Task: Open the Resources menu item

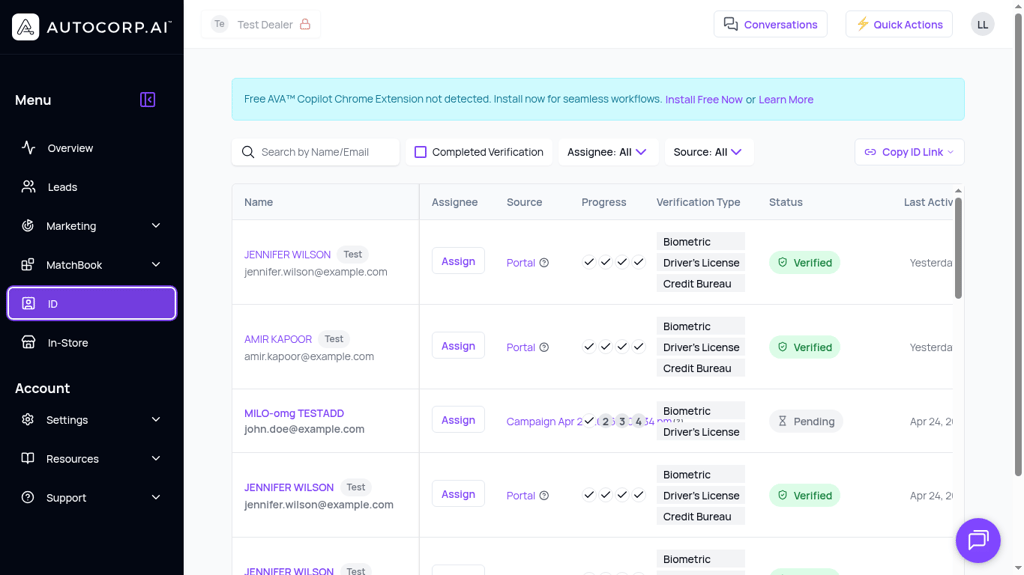Action: pos(91,458)
